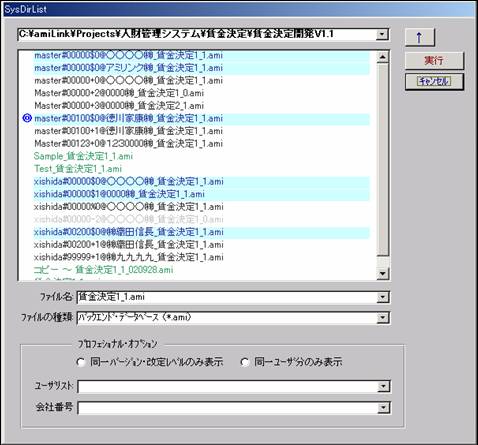Click the ファイル名 text field
This screenshot has height=445, width=478.
pyautogui.click(x=226, y=297)
